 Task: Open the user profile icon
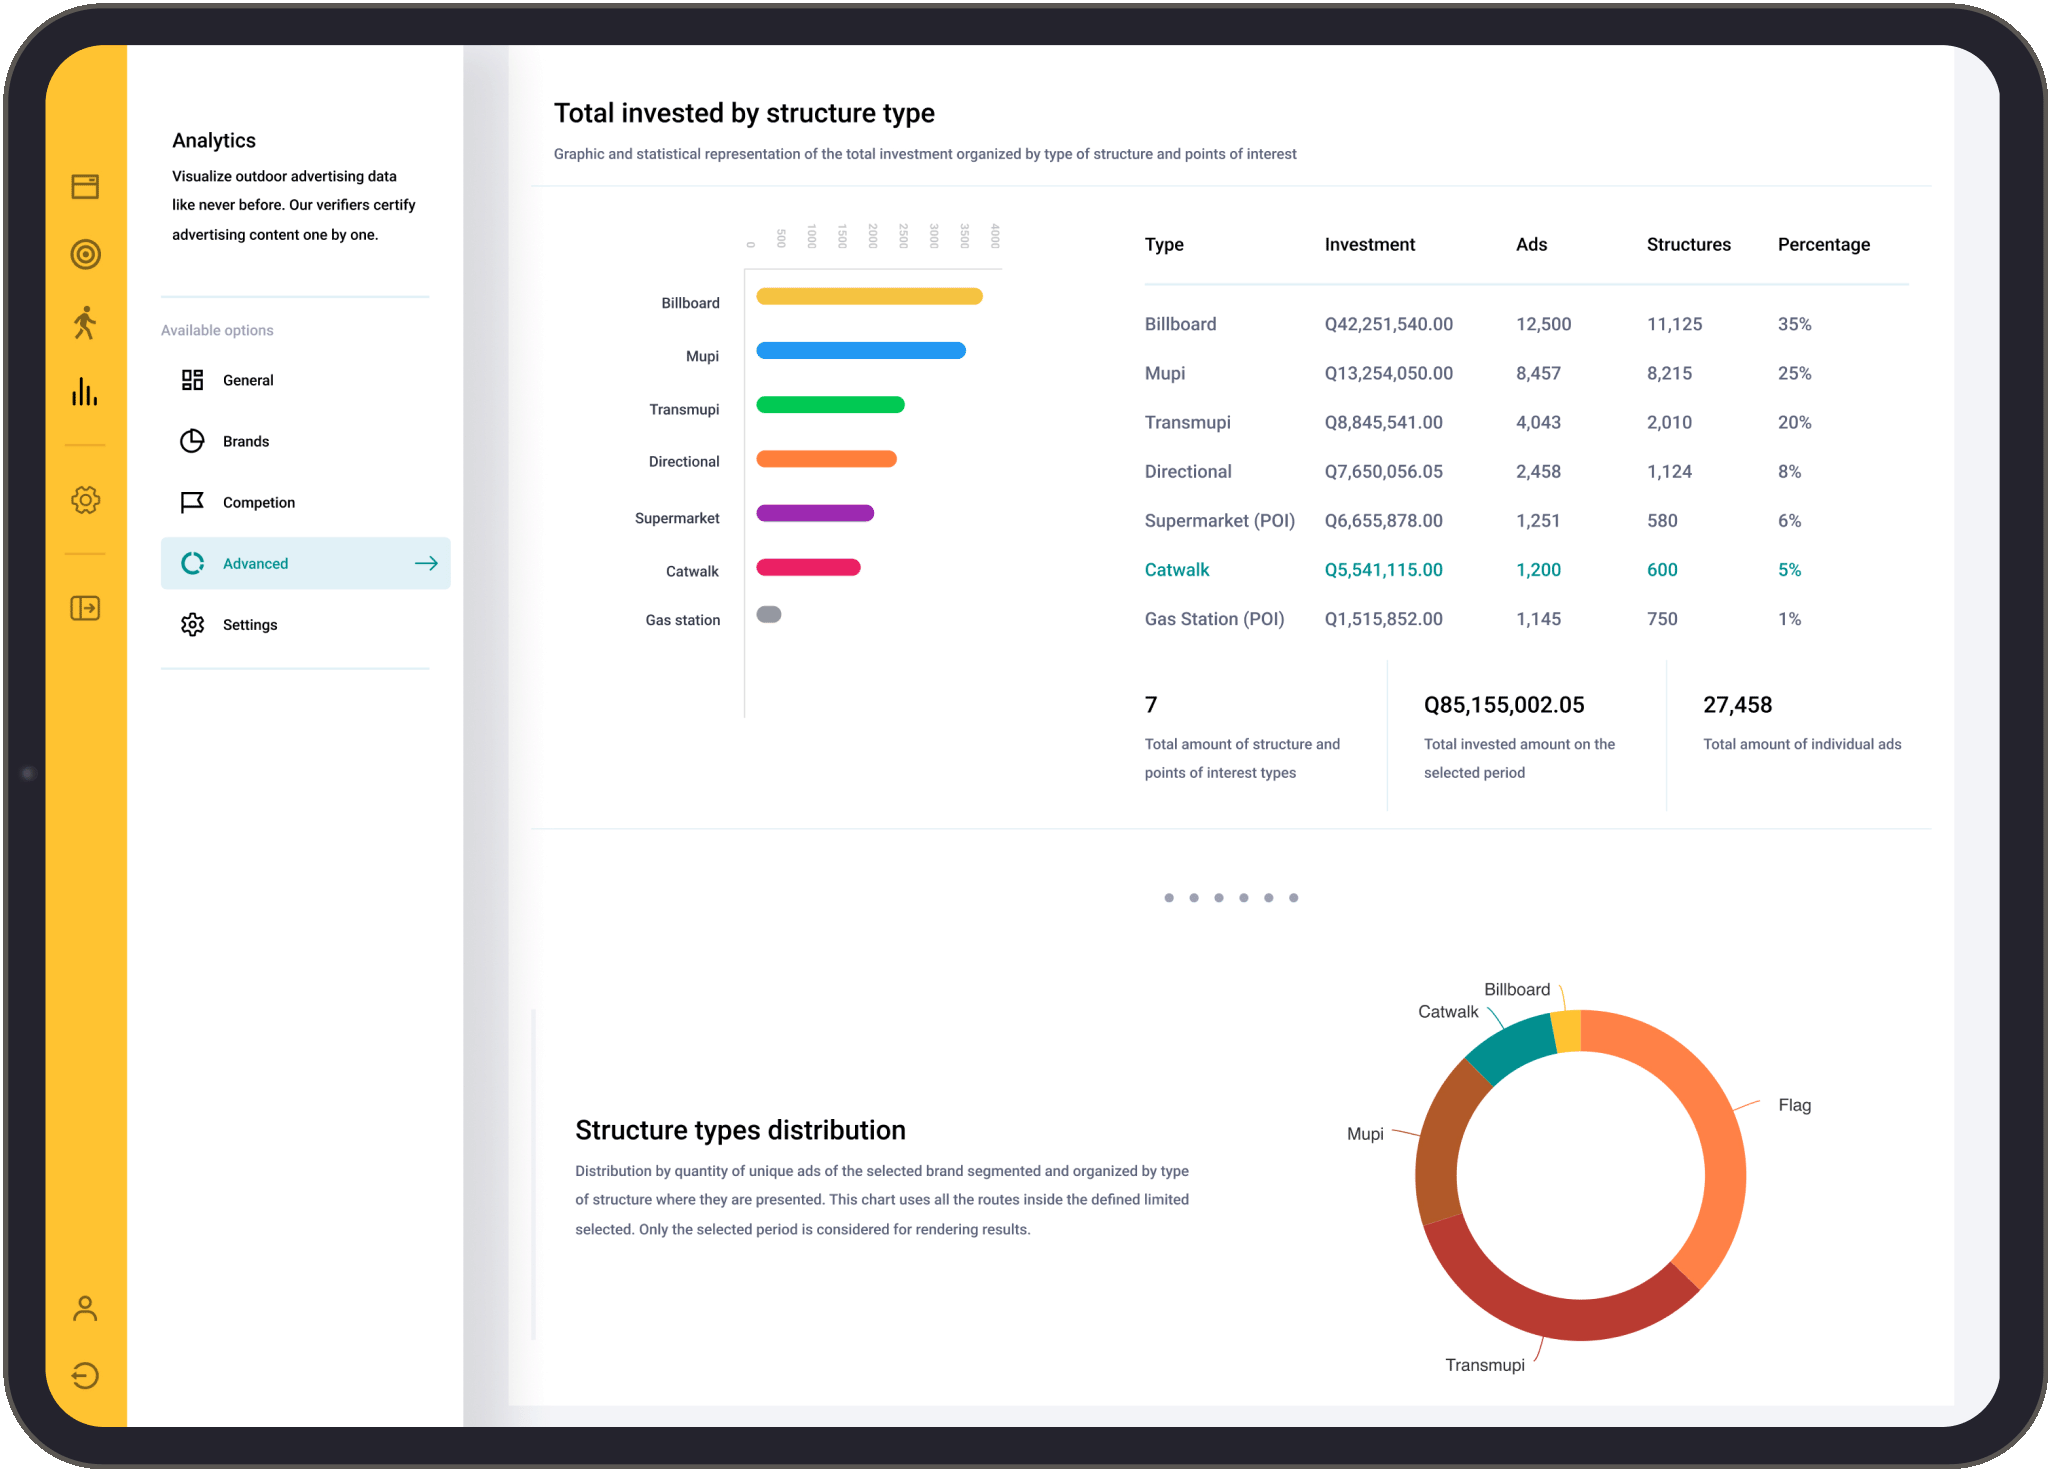coord(85,1309)
